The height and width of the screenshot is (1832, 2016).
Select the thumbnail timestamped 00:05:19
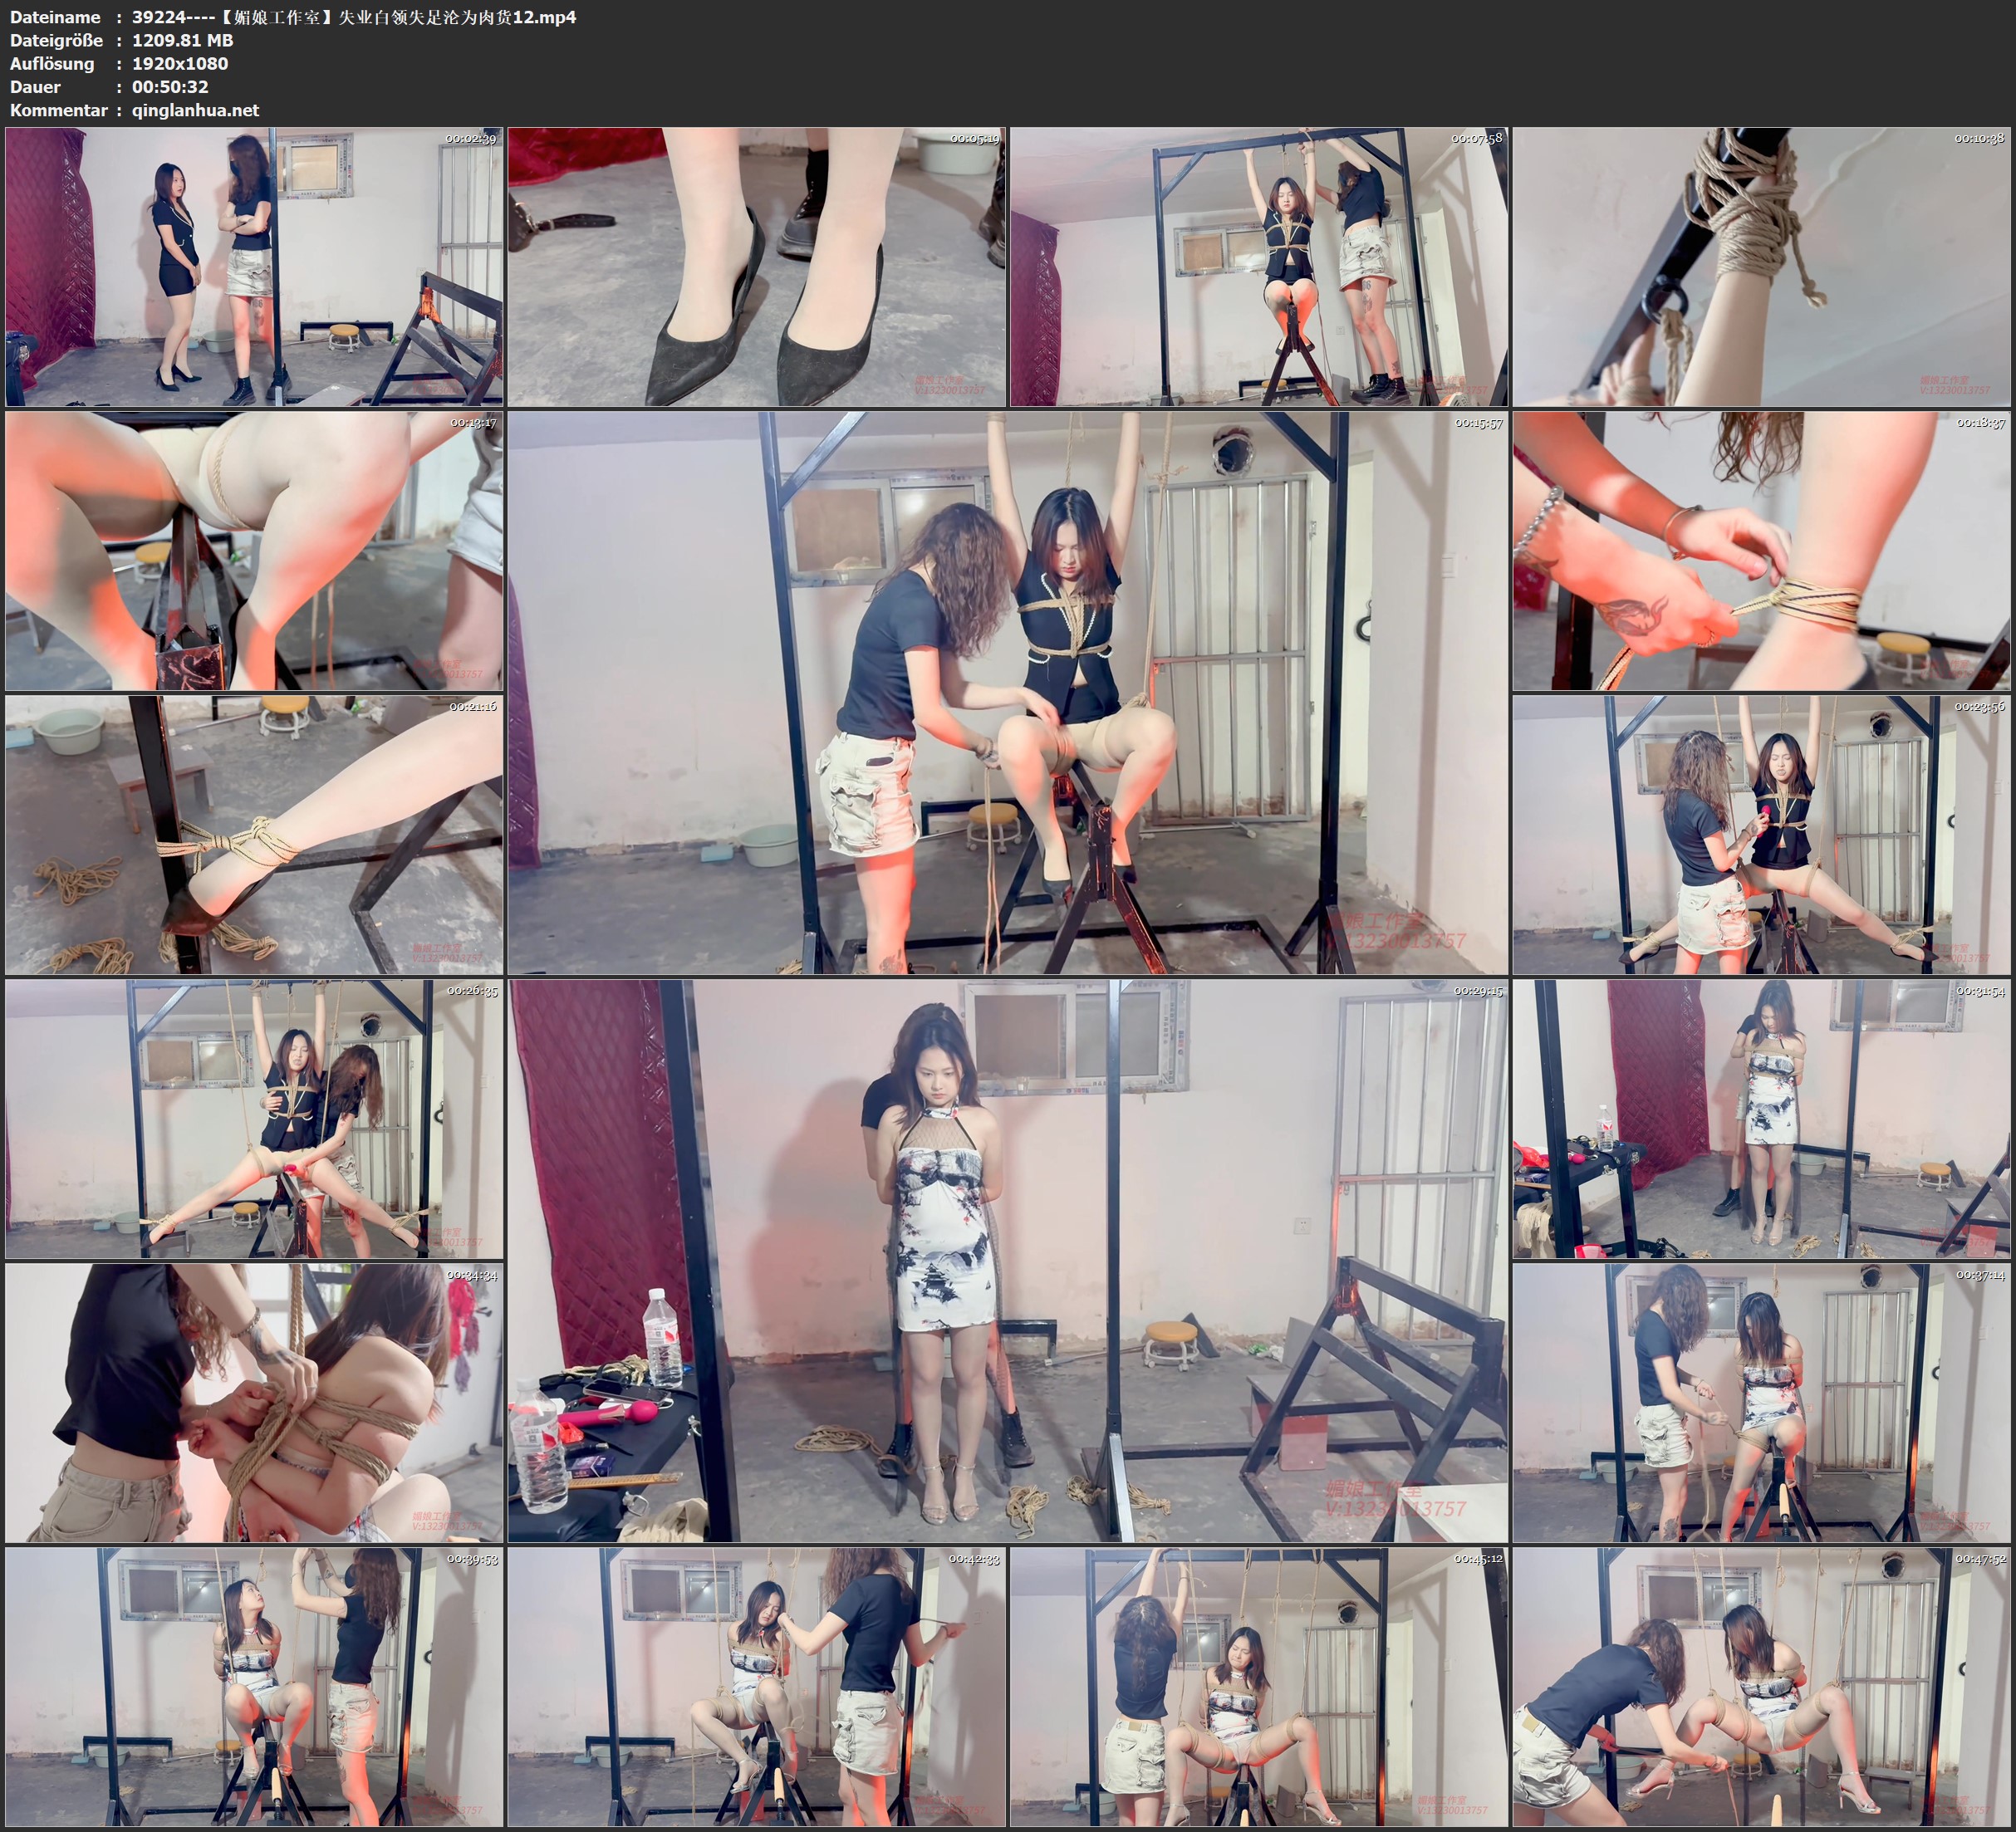click(757, 267)
